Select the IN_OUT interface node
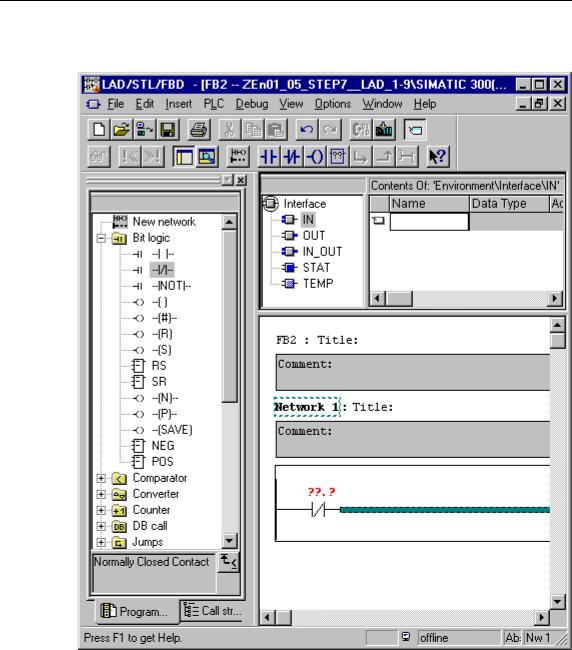The height and width of the screenshot is (650, 572). click(322, 252)
